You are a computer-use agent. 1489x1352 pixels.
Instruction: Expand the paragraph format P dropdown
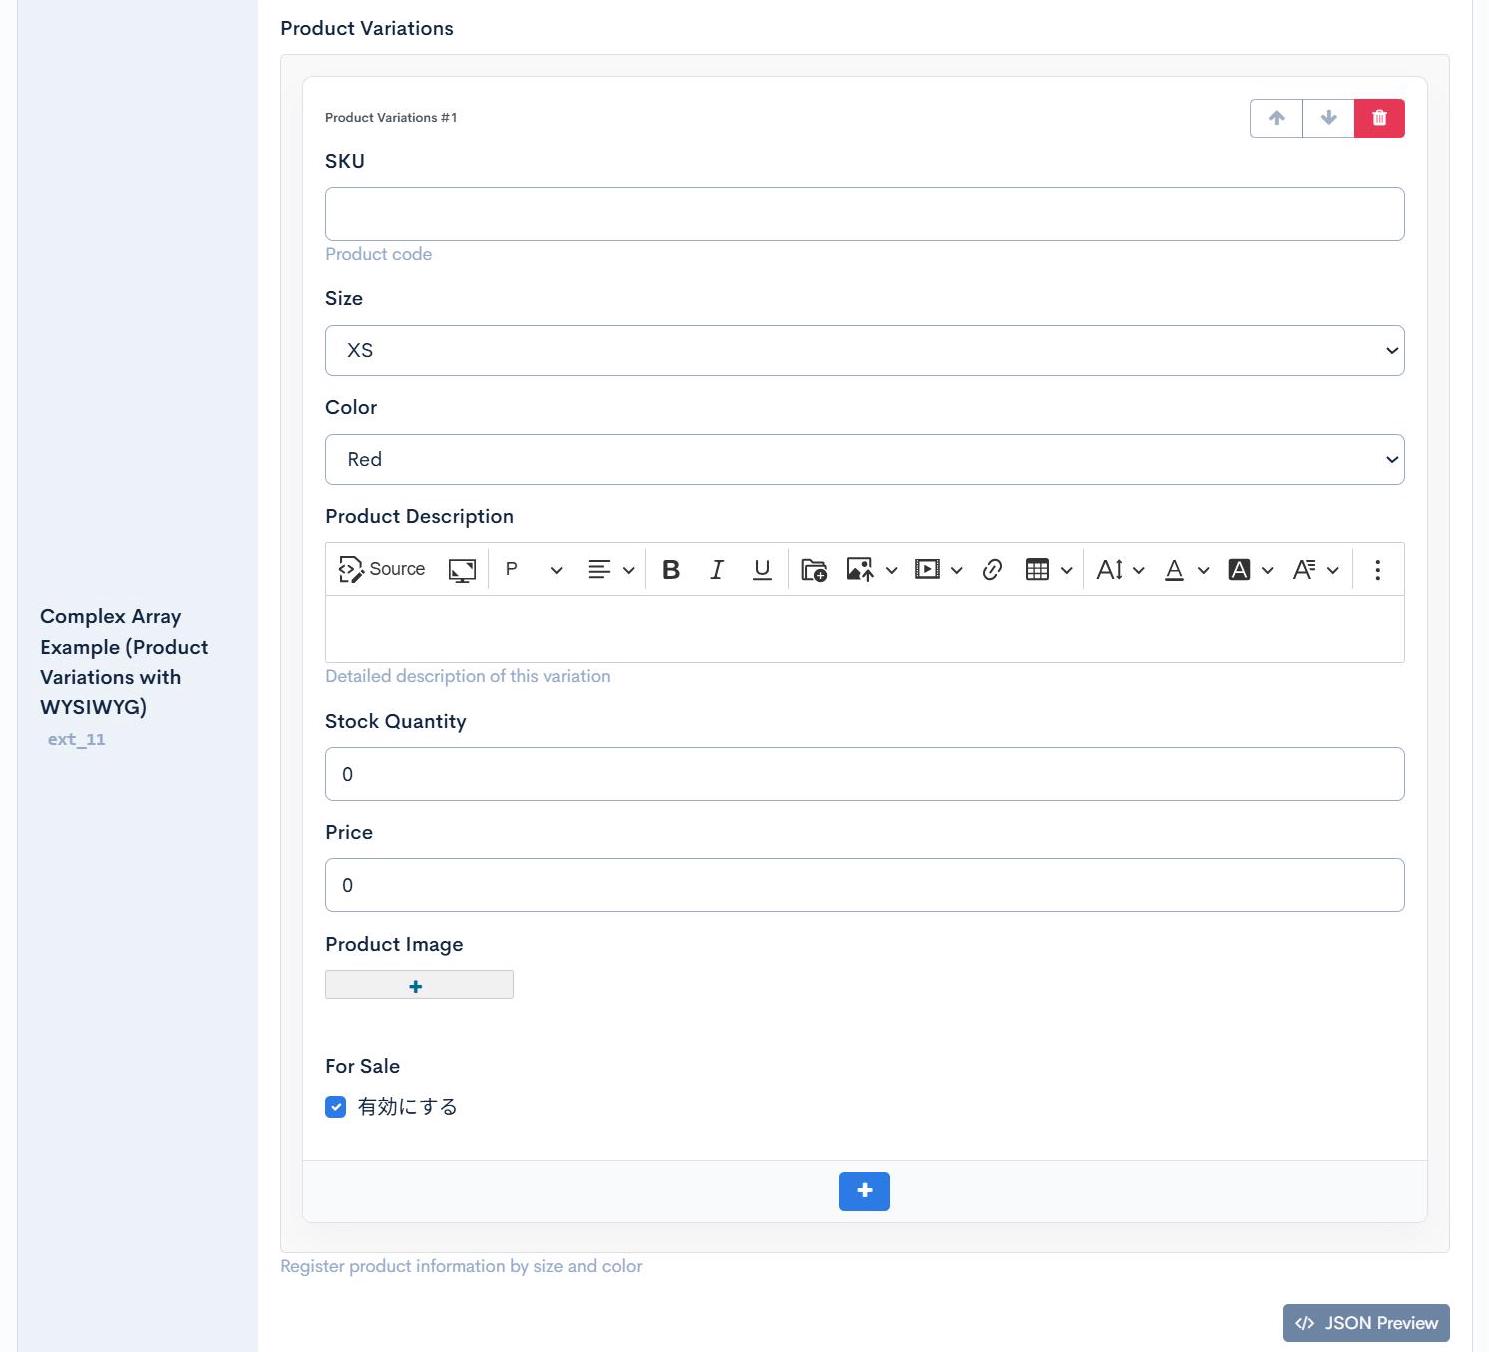click(533, 570)
